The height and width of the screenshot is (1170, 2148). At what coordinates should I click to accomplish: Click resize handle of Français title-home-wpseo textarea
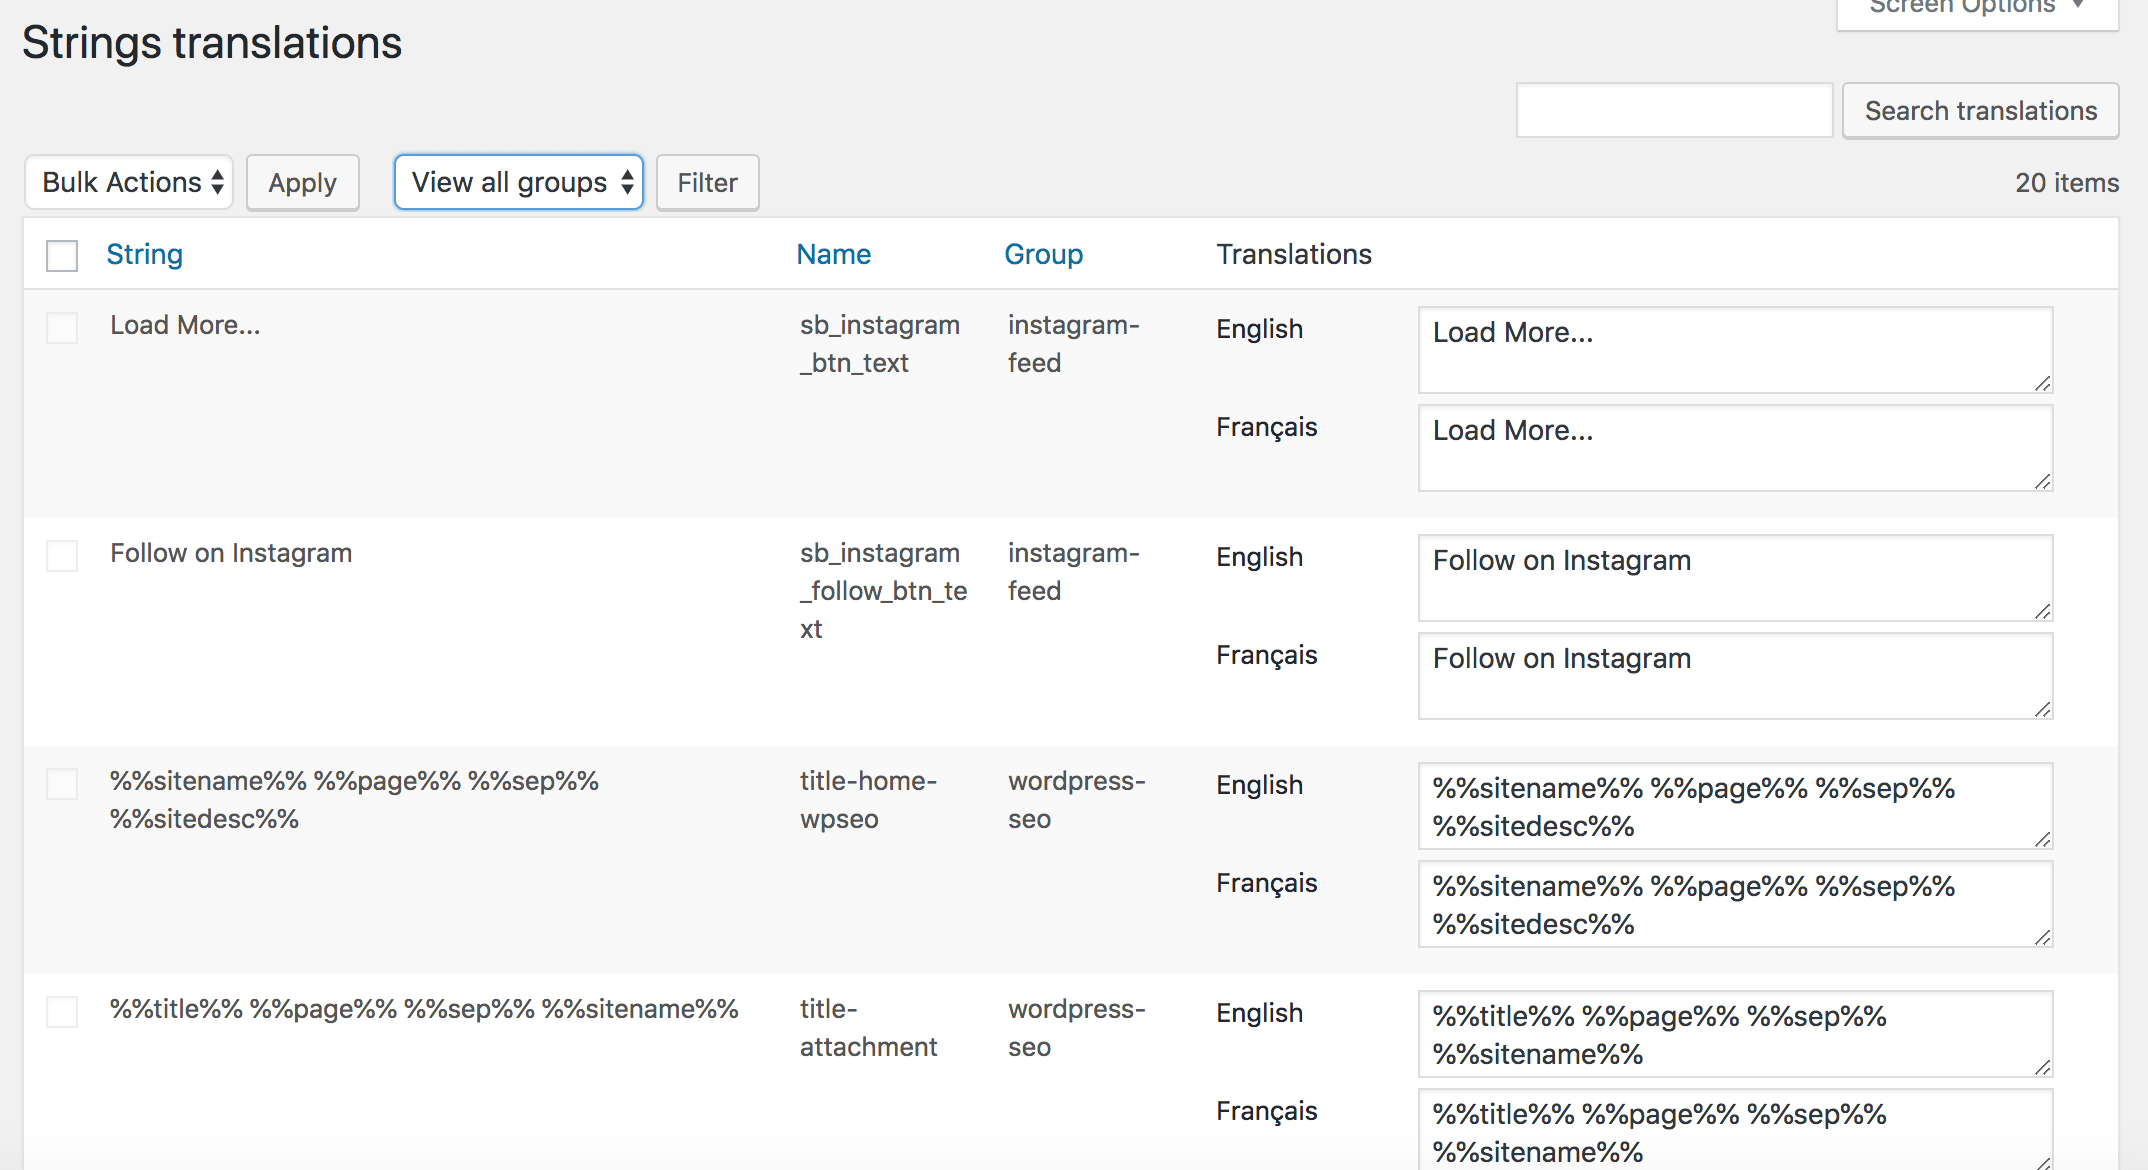[x=2043, y=937]
